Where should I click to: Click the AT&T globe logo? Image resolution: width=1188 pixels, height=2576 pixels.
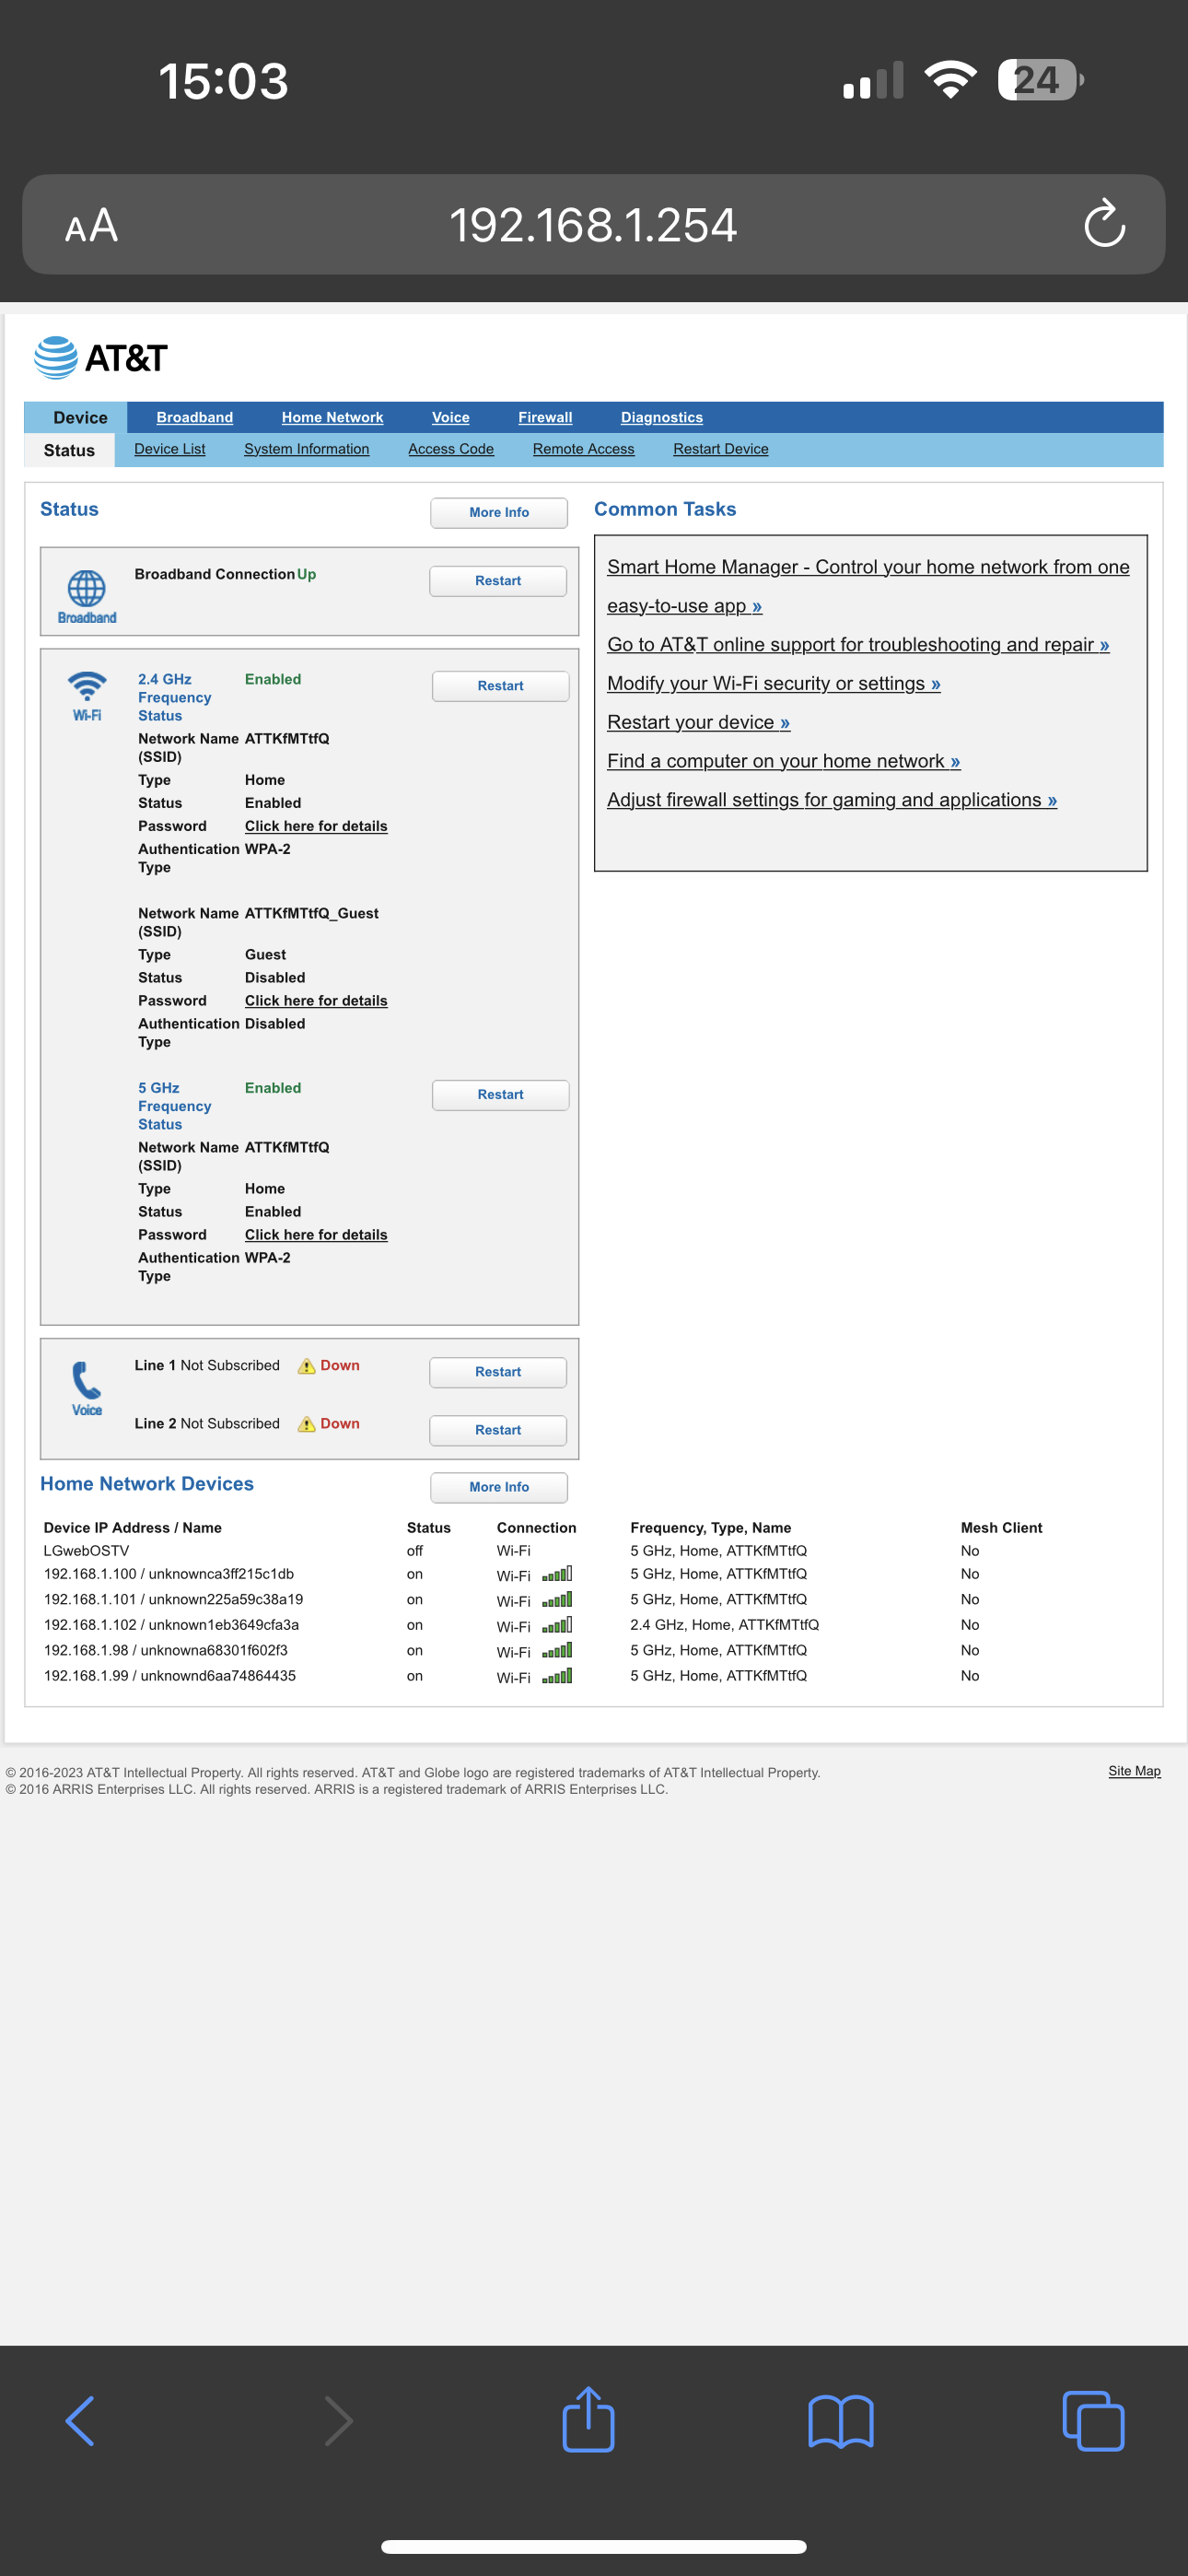[x=56, y=358]
